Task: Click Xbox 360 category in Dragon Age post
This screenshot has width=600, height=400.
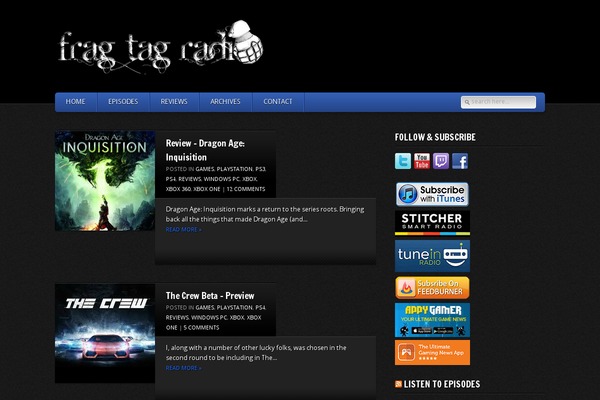Action: [x=178, y=189]
